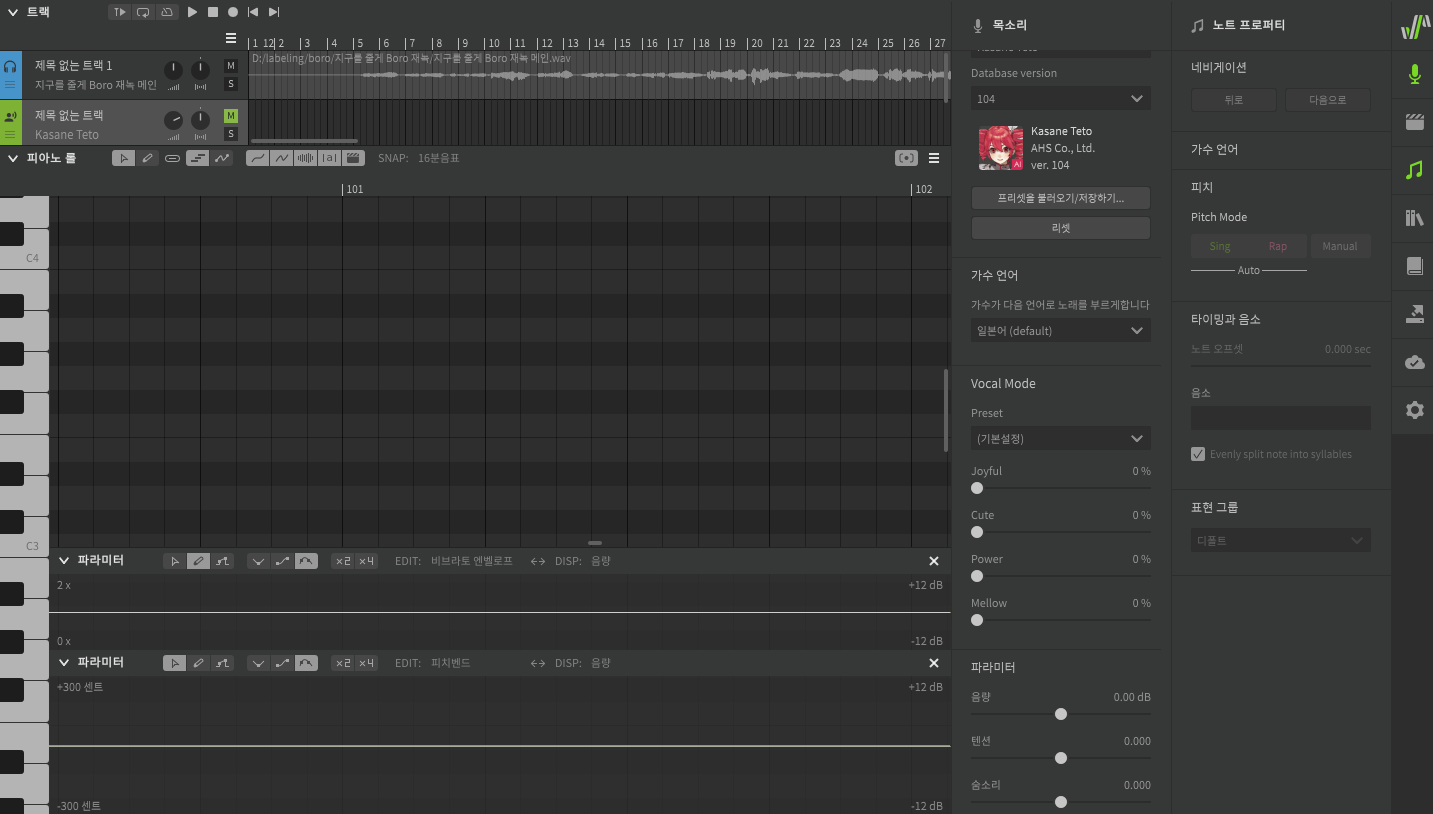Select the Manual pitch mode

click(x=1339, y=246)
